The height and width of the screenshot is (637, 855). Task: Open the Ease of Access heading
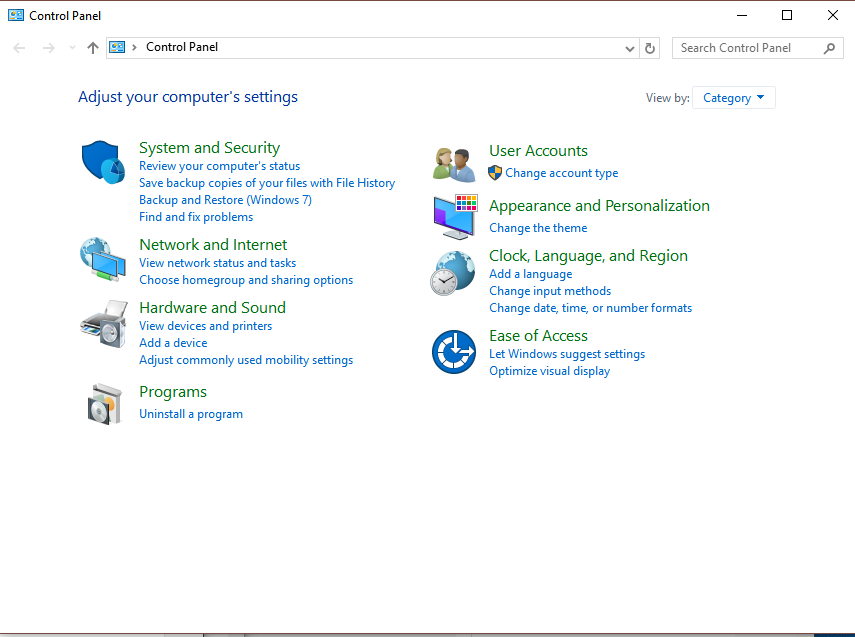[538, 335]
